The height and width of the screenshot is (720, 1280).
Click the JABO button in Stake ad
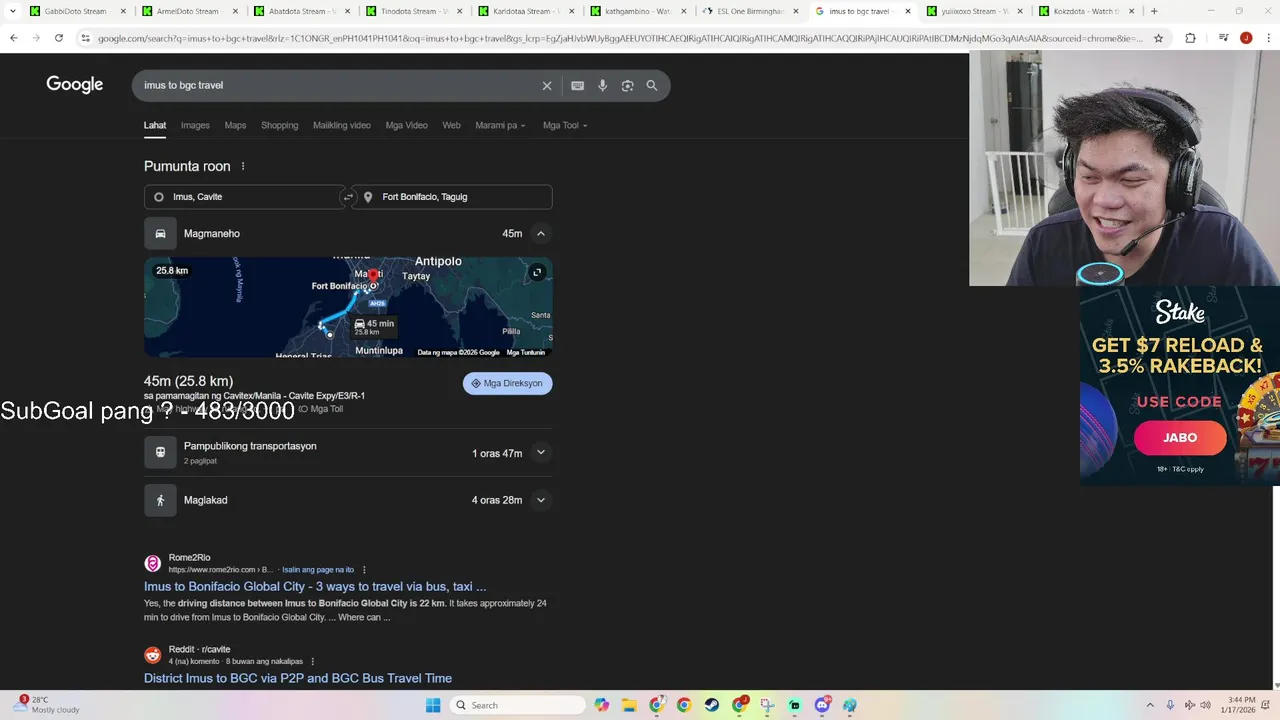click(x=1180, y=438)
